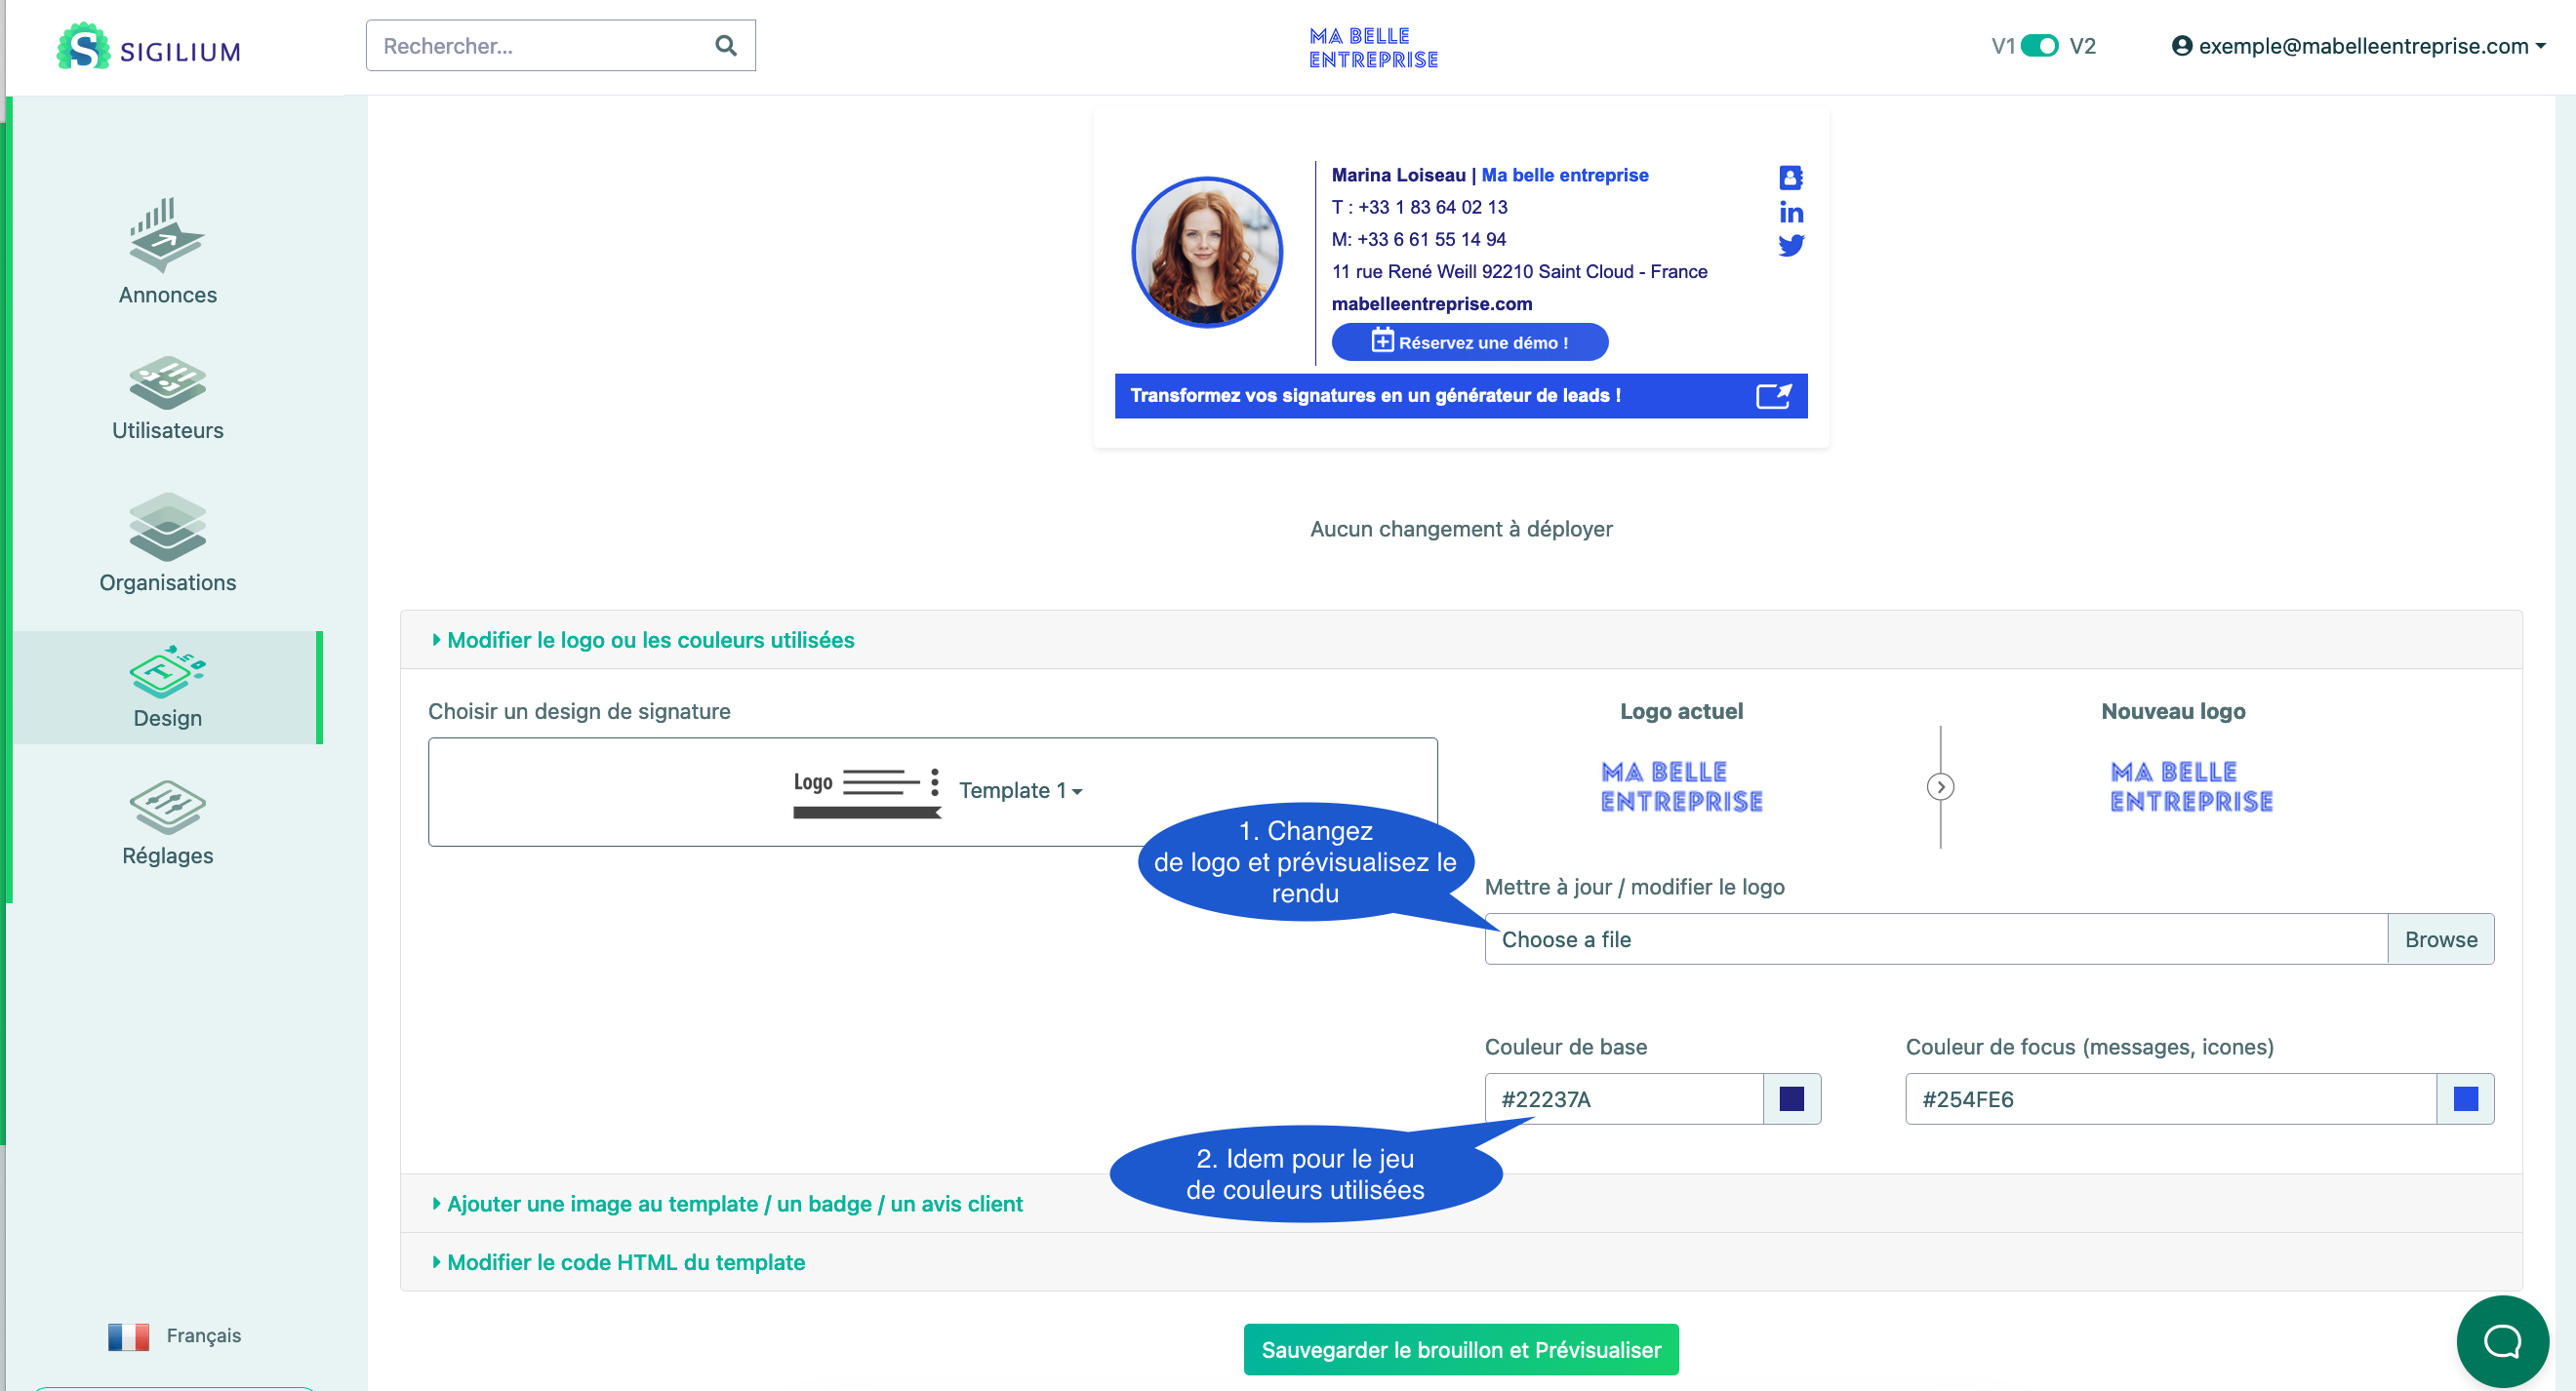Select the Design tab in the sidebar

(167, 688)
